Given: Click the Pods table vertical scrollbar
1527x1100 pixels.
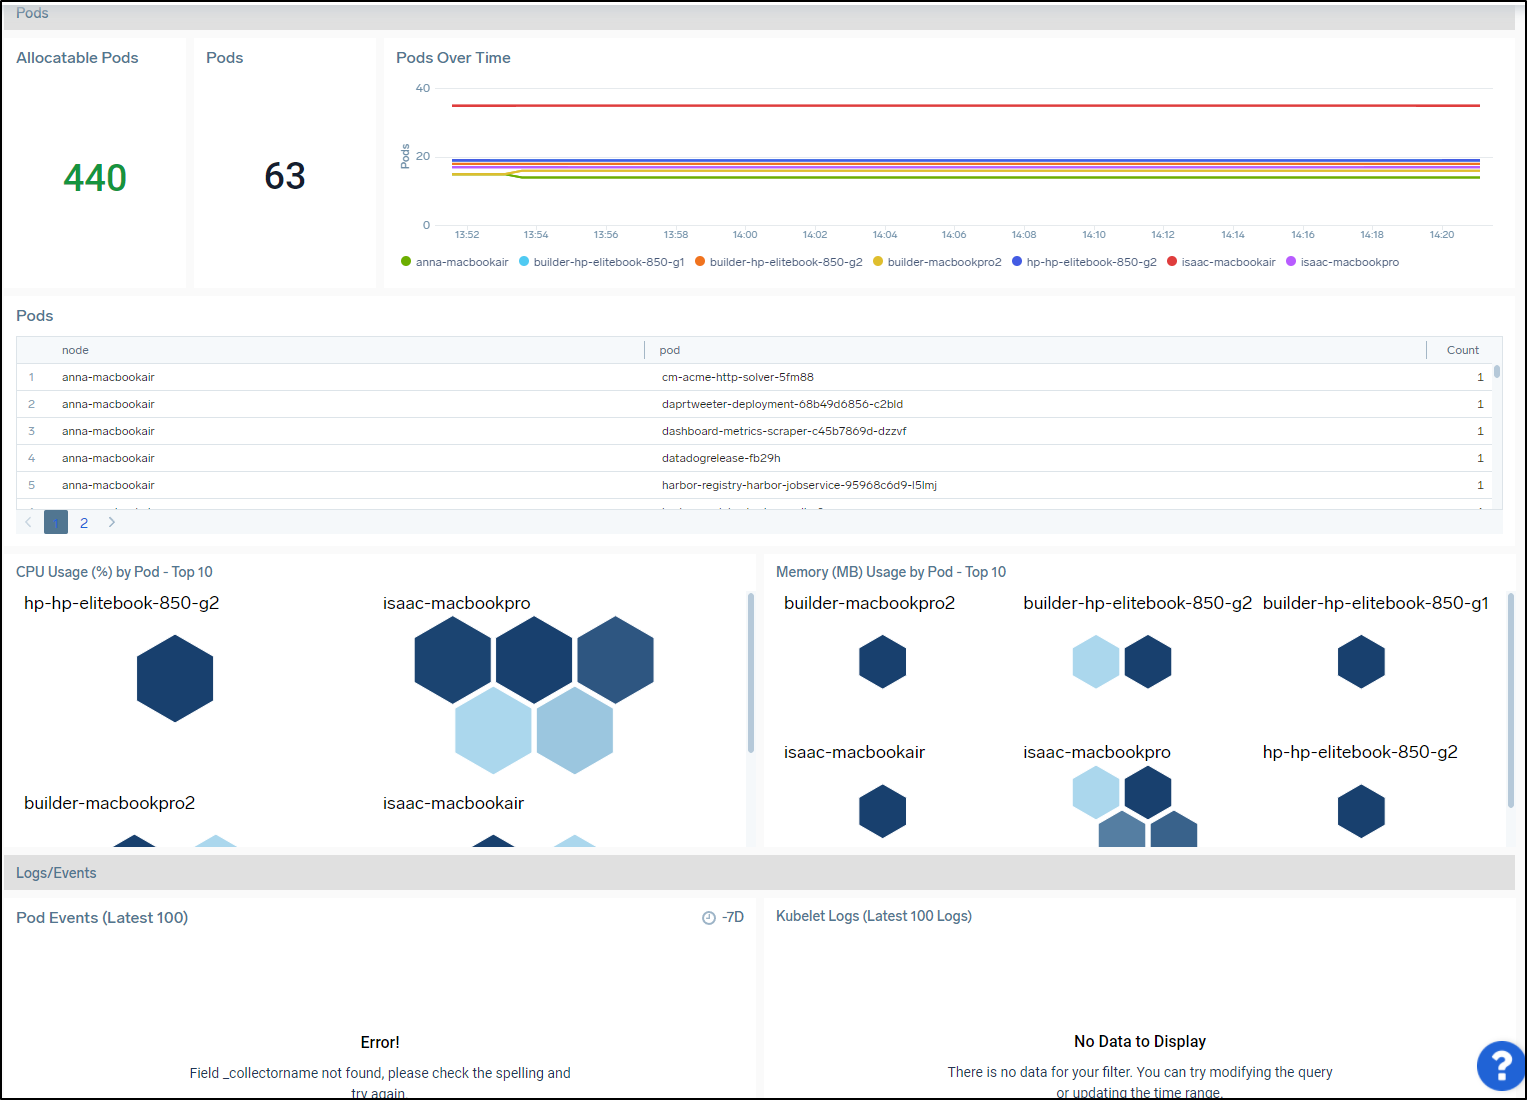Looking at the screenshot, I should point(1497,371).
